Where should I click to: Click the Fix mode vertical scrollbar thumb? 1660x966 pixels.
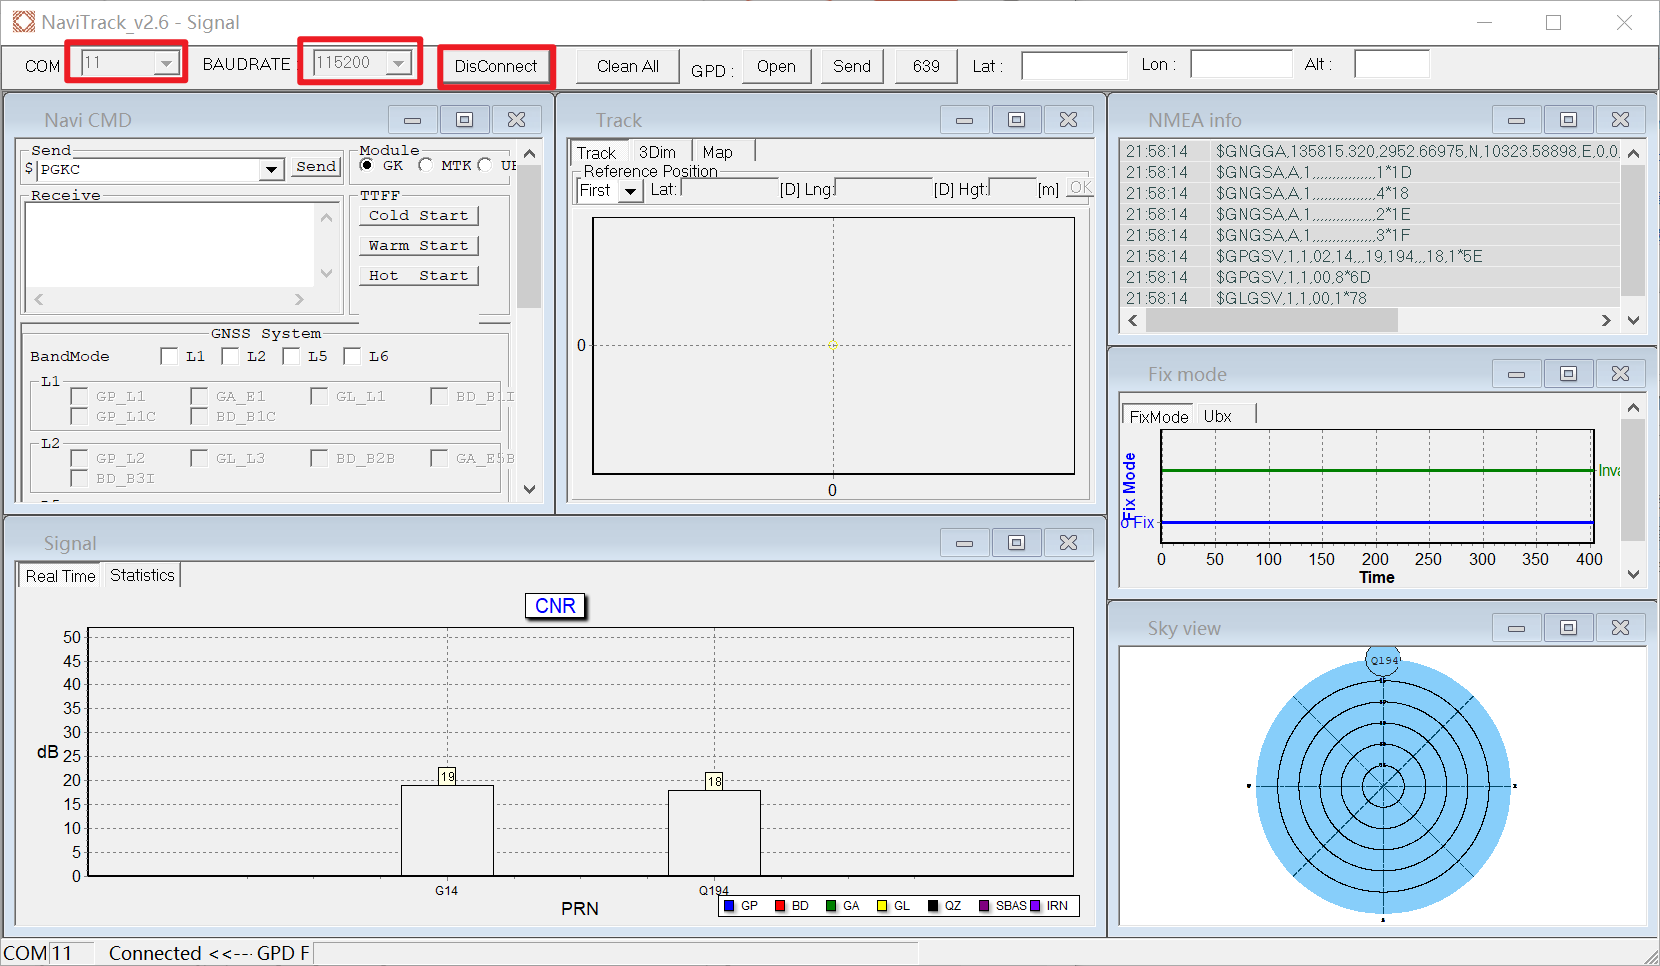click(1633, 480)
